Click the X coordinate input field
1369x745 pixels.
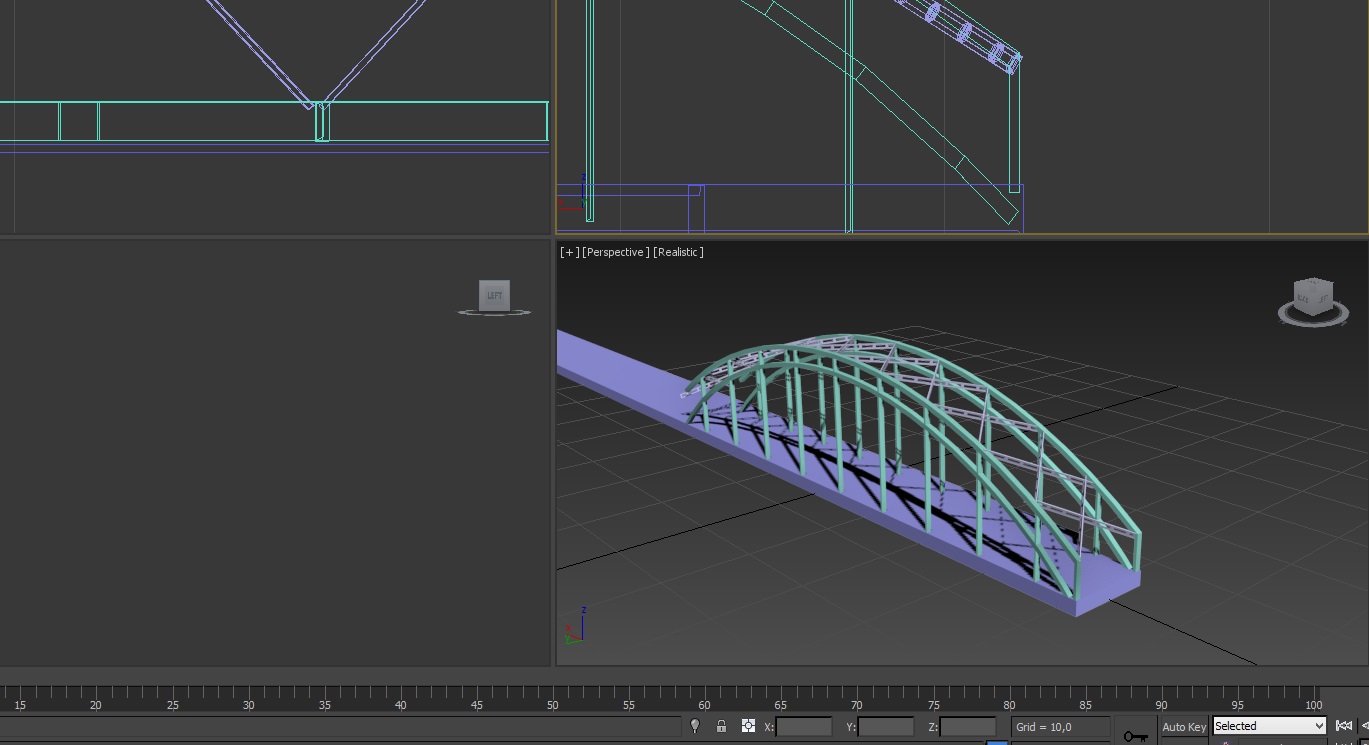tap(803, 727)
